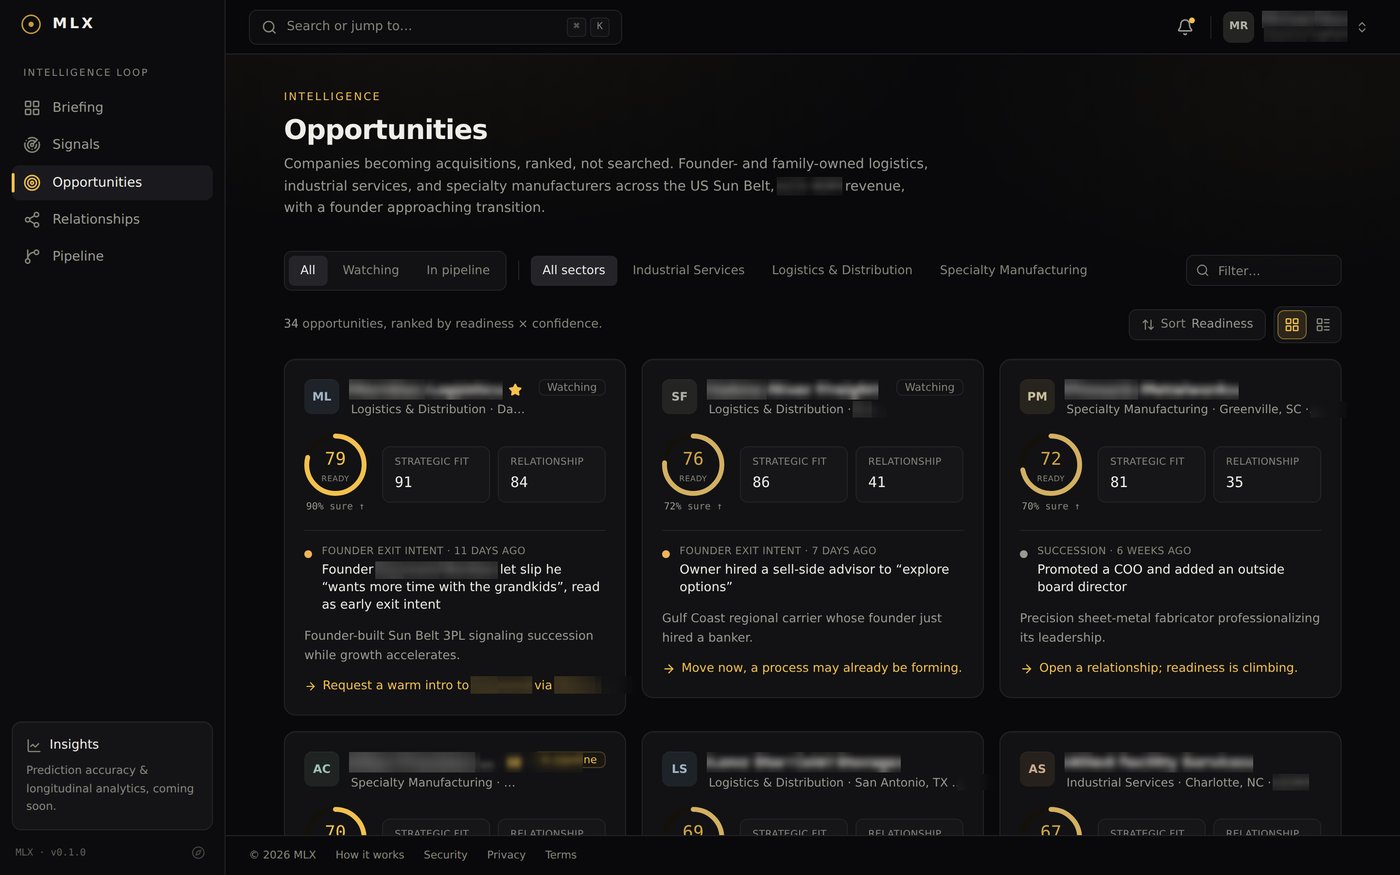This screenshot has width=1400, height=875.
Task: Click the readiness ring showing 76
Action: (693, 465)
